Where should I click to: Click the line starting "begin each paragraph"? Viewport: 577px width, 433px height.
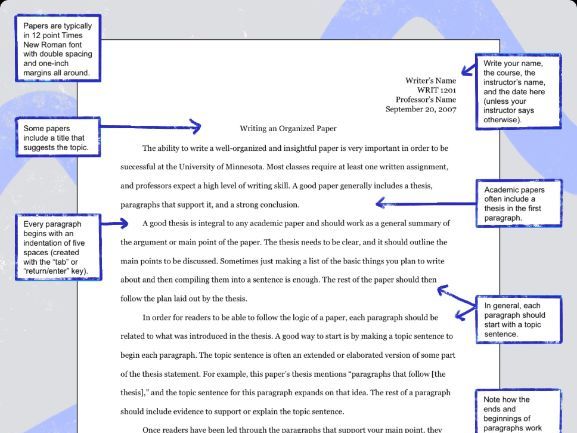(x=288, y=355)
